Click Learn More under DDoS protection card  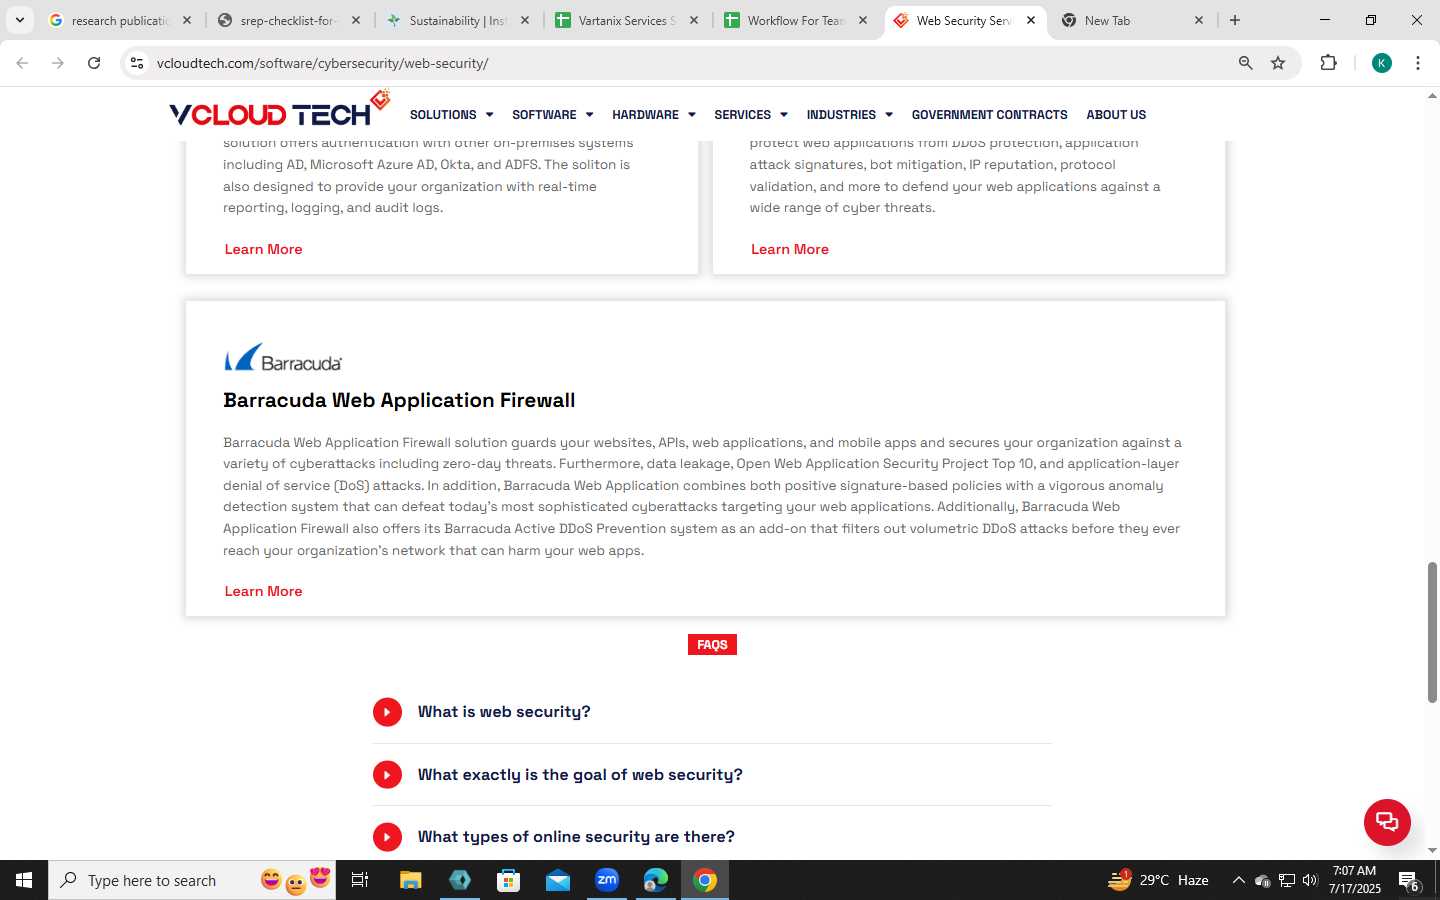click(x=790, y=249)
